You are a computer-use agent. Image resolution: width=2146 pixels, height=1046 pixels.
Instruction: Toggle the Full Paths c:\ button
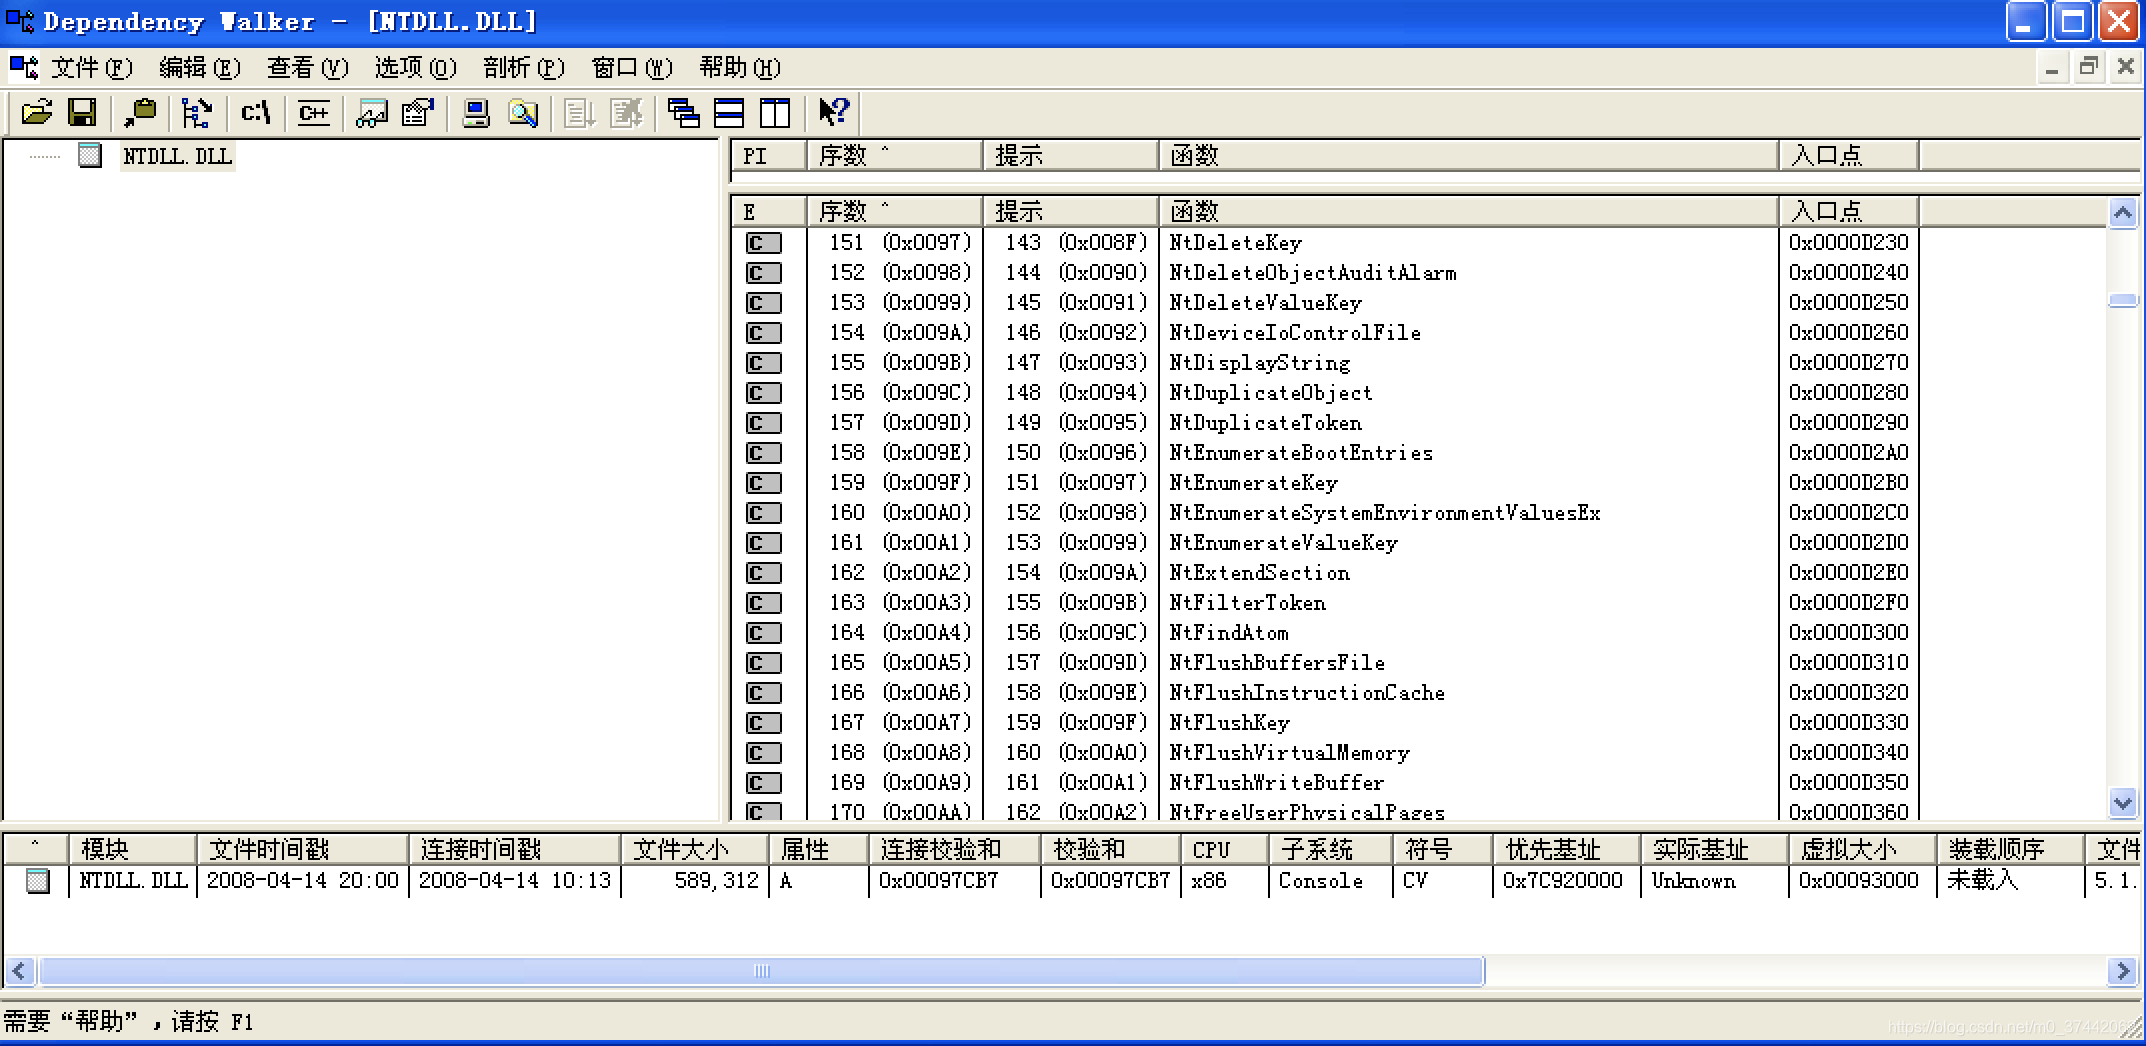[256, 112]
